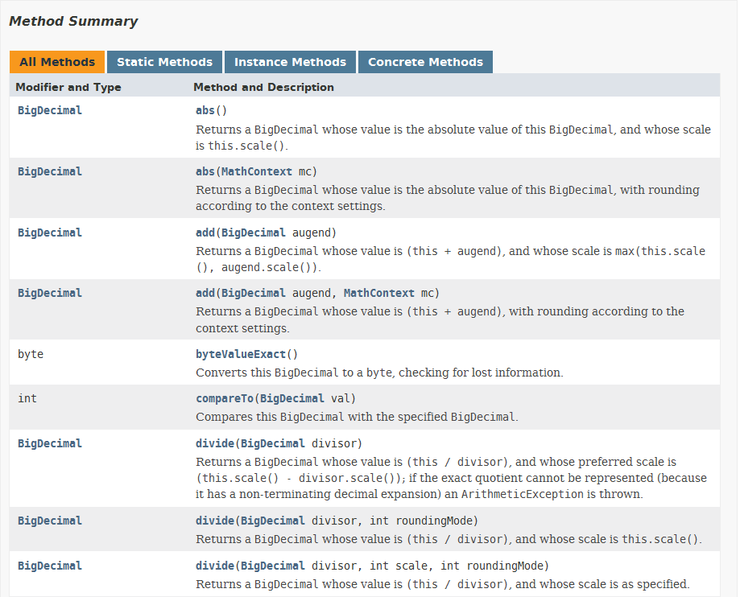The height and width of the screenshot is (597, 740).
Task: Show the Concrete Methods tab
Action: point(425,62)
